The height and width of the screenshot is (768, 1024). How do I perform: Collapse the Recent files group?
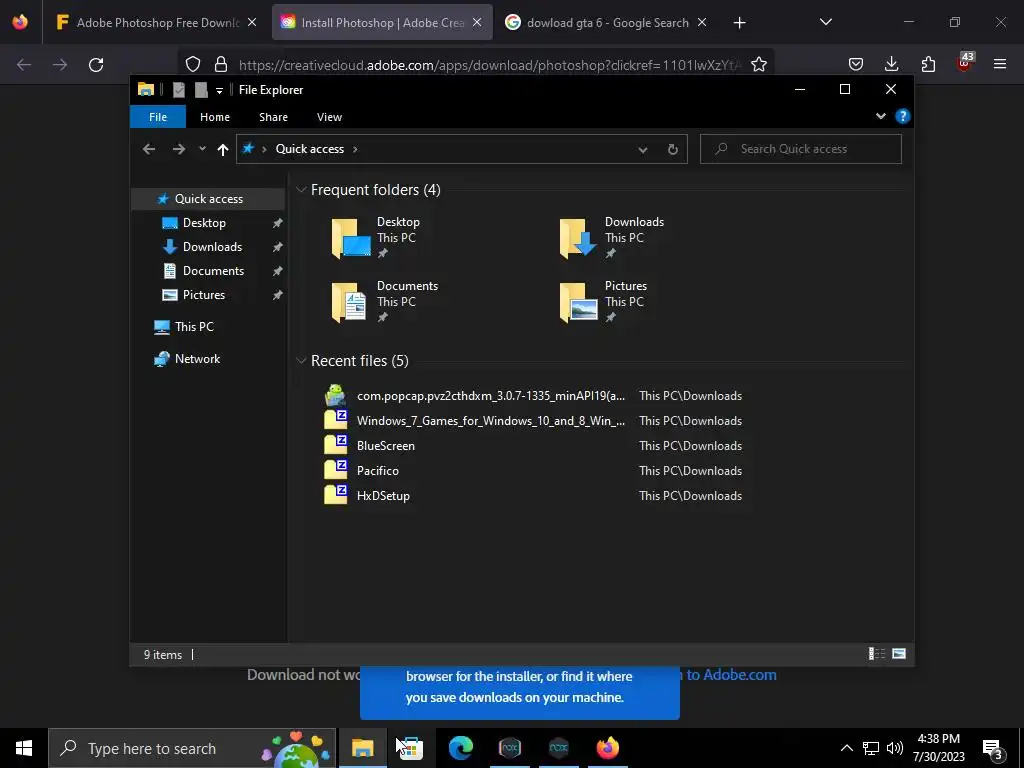301,360
